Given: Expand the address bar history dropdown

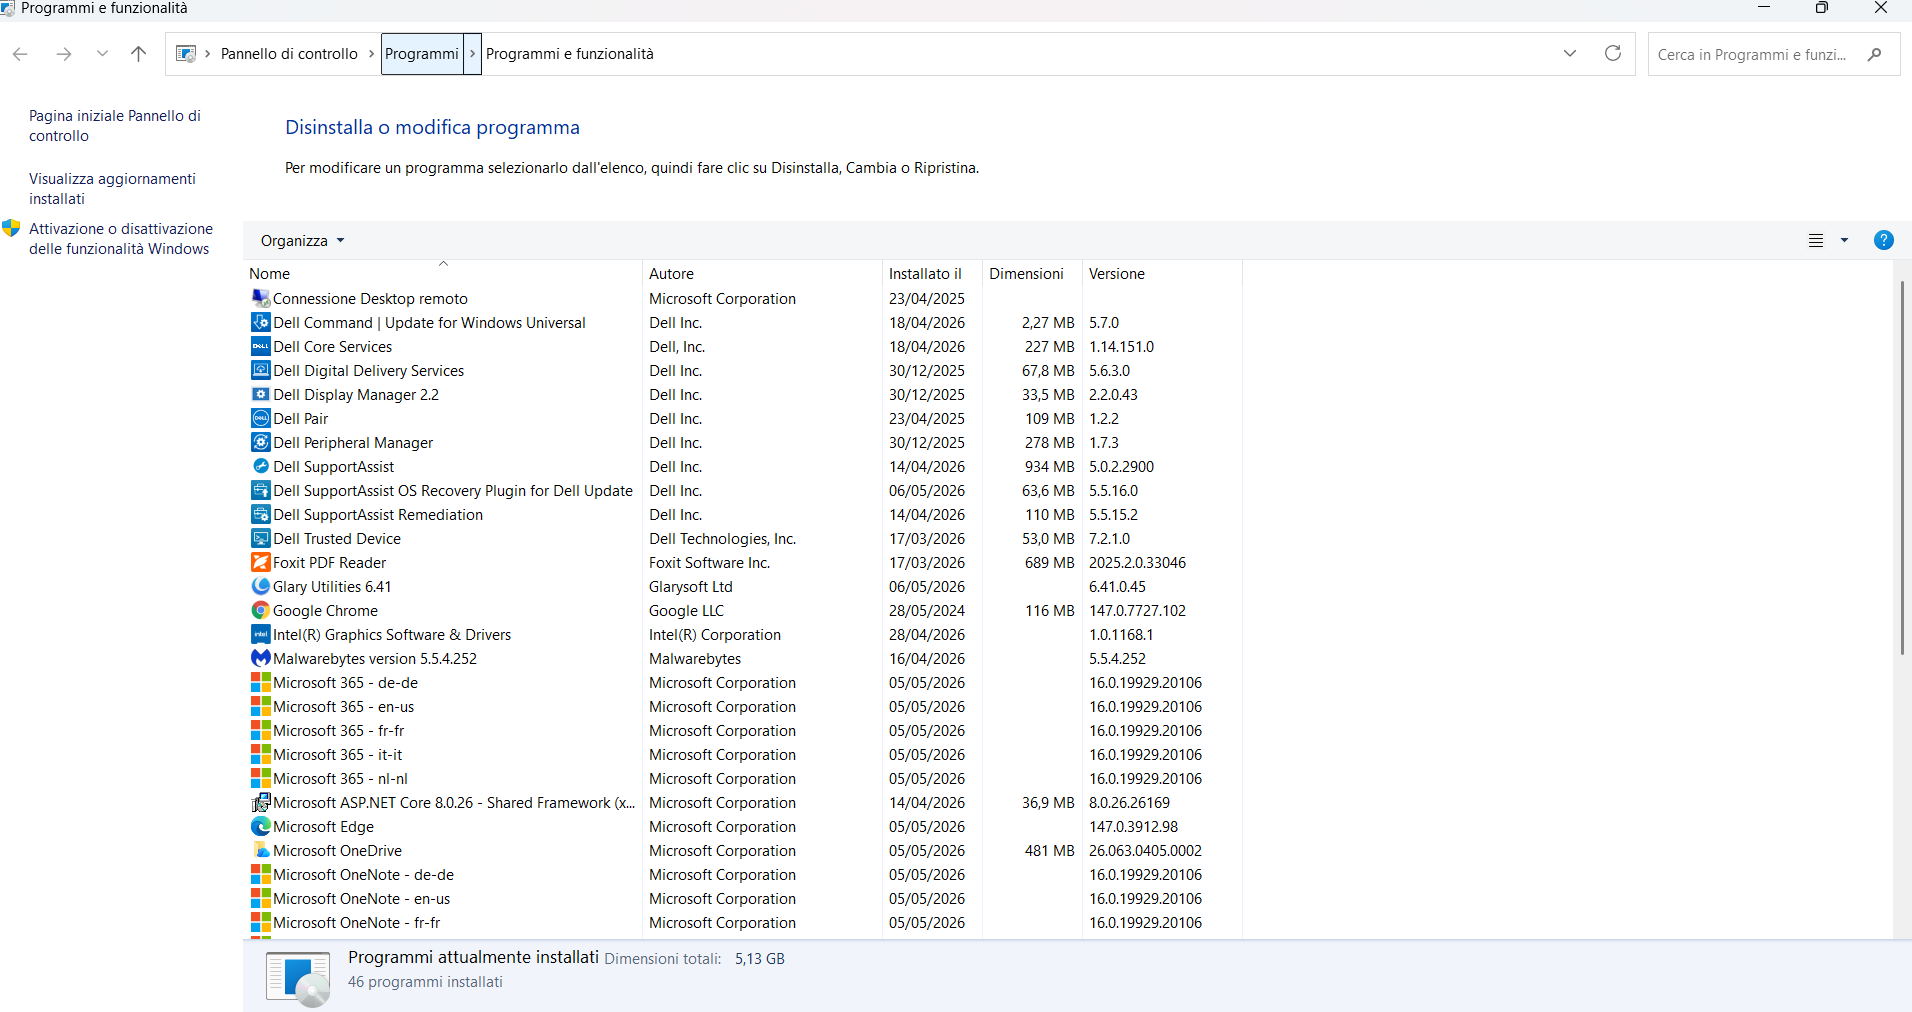Looking at the screenshot, I should coord(1569,53).
